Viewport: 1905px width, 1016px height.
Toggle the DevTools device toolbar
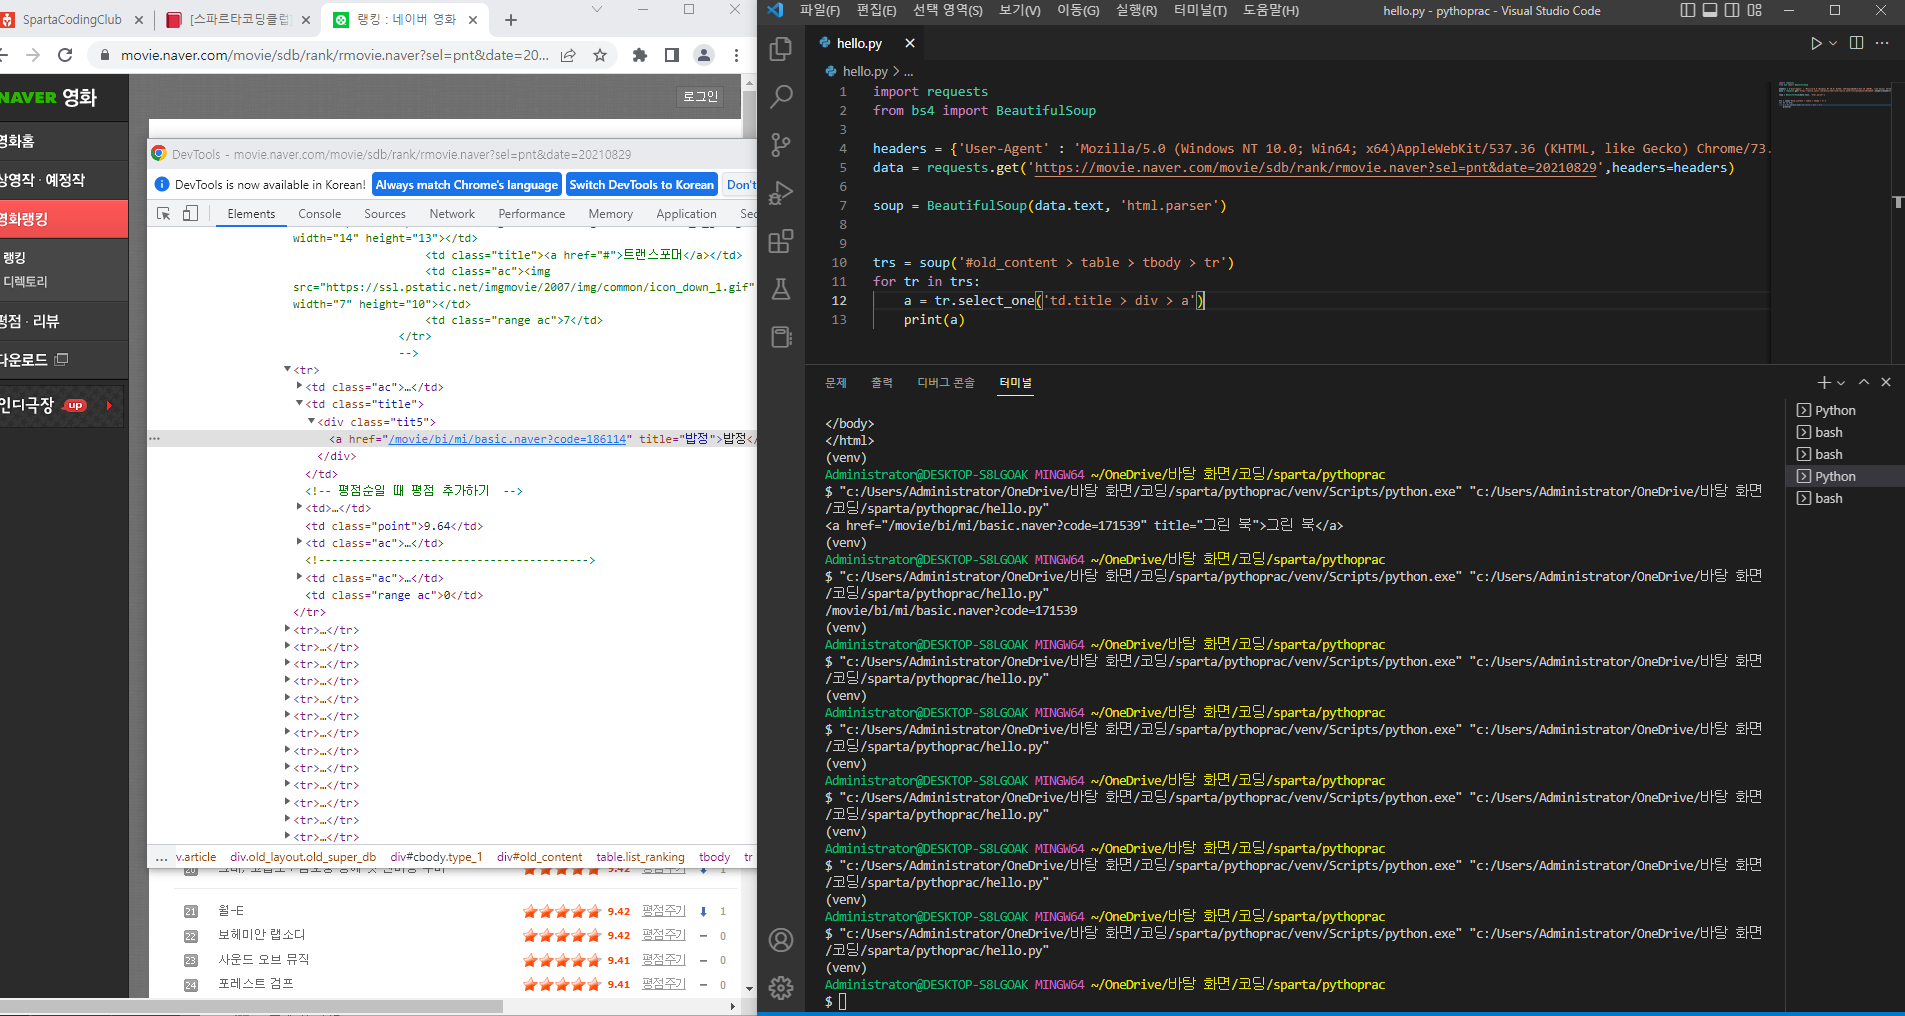(190, 214)
